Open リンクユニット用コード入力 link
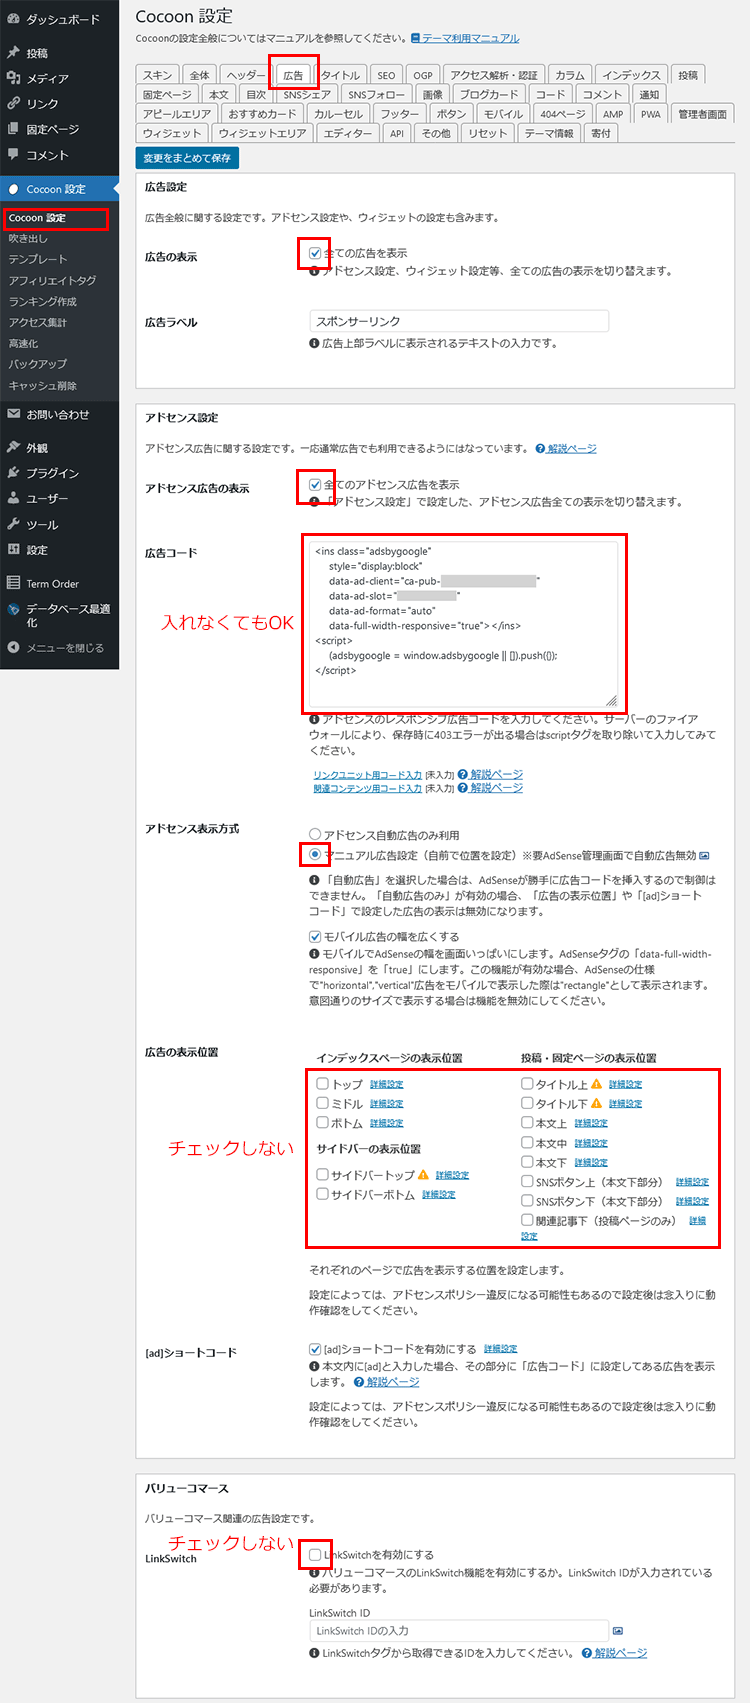750x1703 pixels. 367,775
